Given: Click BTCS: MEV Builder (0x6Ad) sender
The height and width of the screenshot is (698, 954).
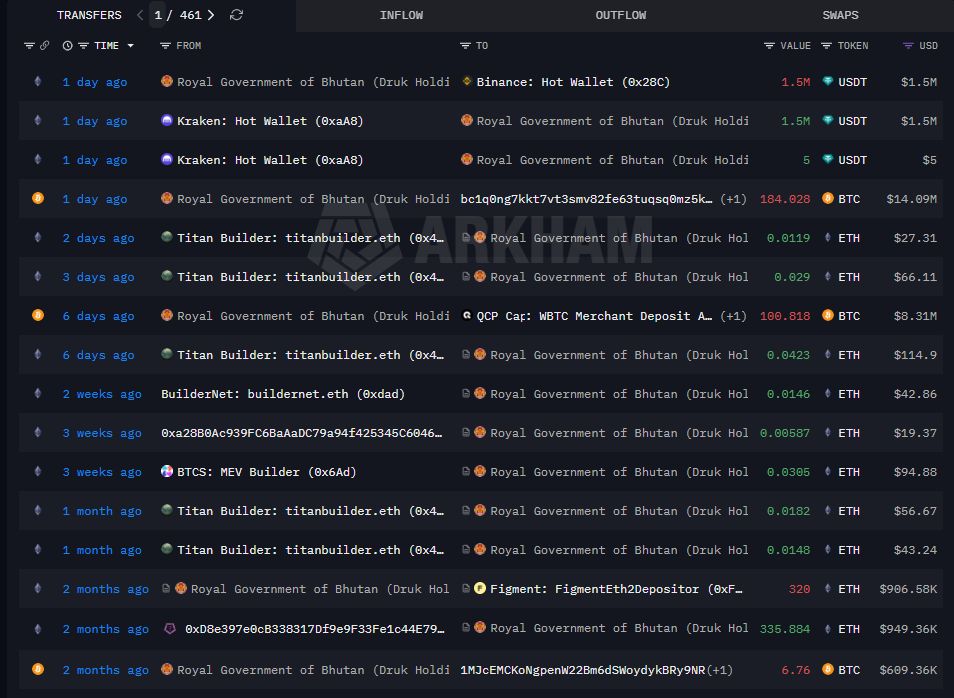Looking at the screenshot, I should (x=266, y=472).
